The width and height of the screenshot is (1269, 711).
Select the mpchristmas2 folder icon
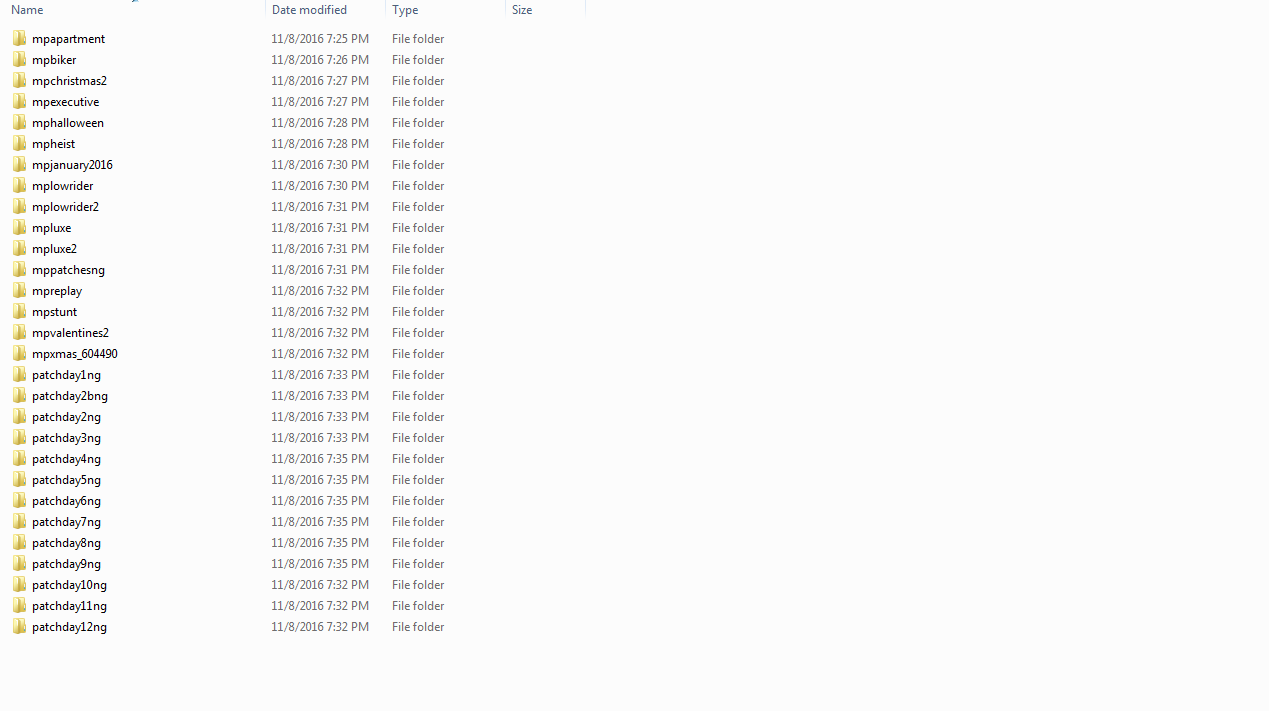point(20,81)
